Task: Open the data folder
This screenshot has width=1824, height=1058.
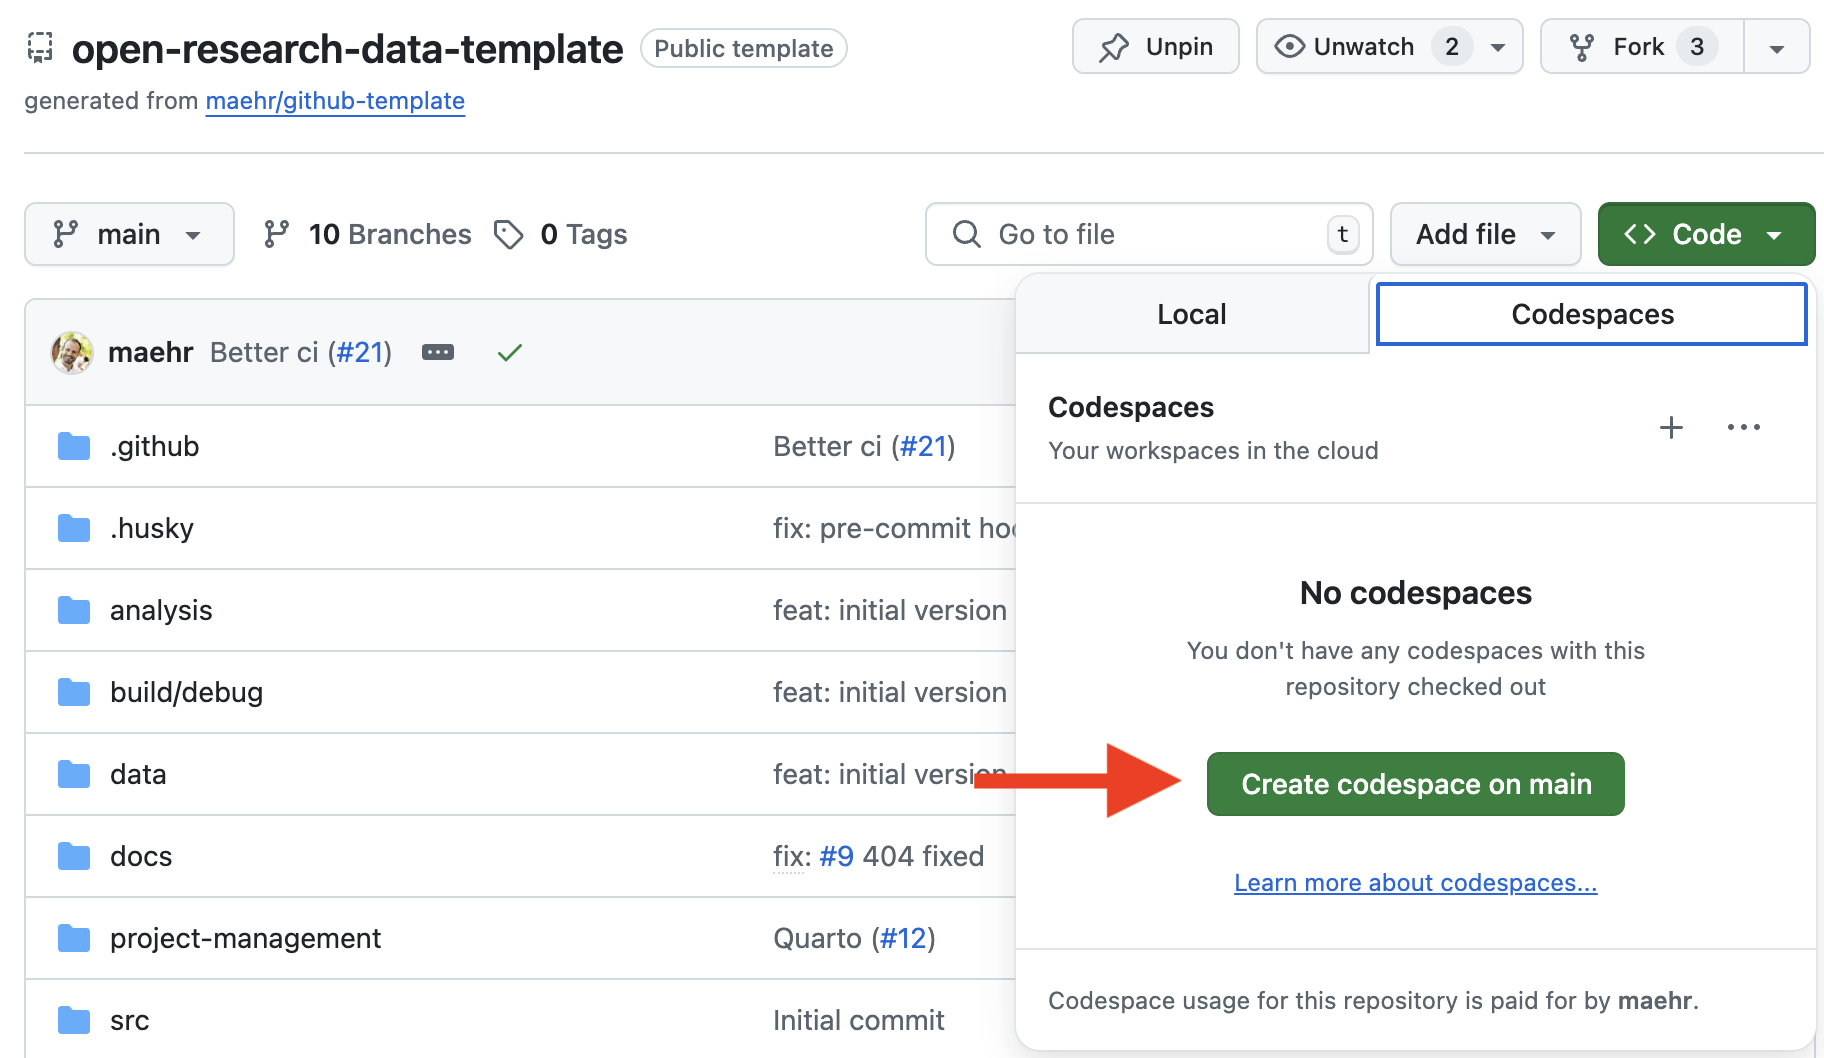Action: (138, 774)
